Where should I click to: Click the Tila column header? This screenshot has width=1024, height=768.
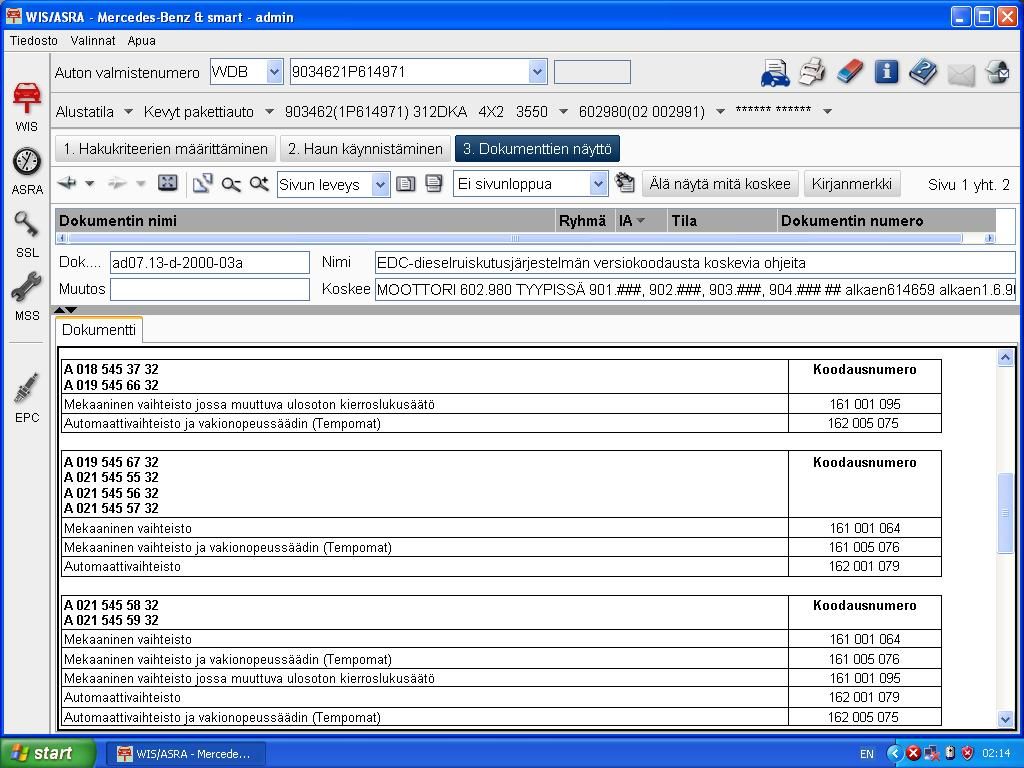(x=723, y=221)
